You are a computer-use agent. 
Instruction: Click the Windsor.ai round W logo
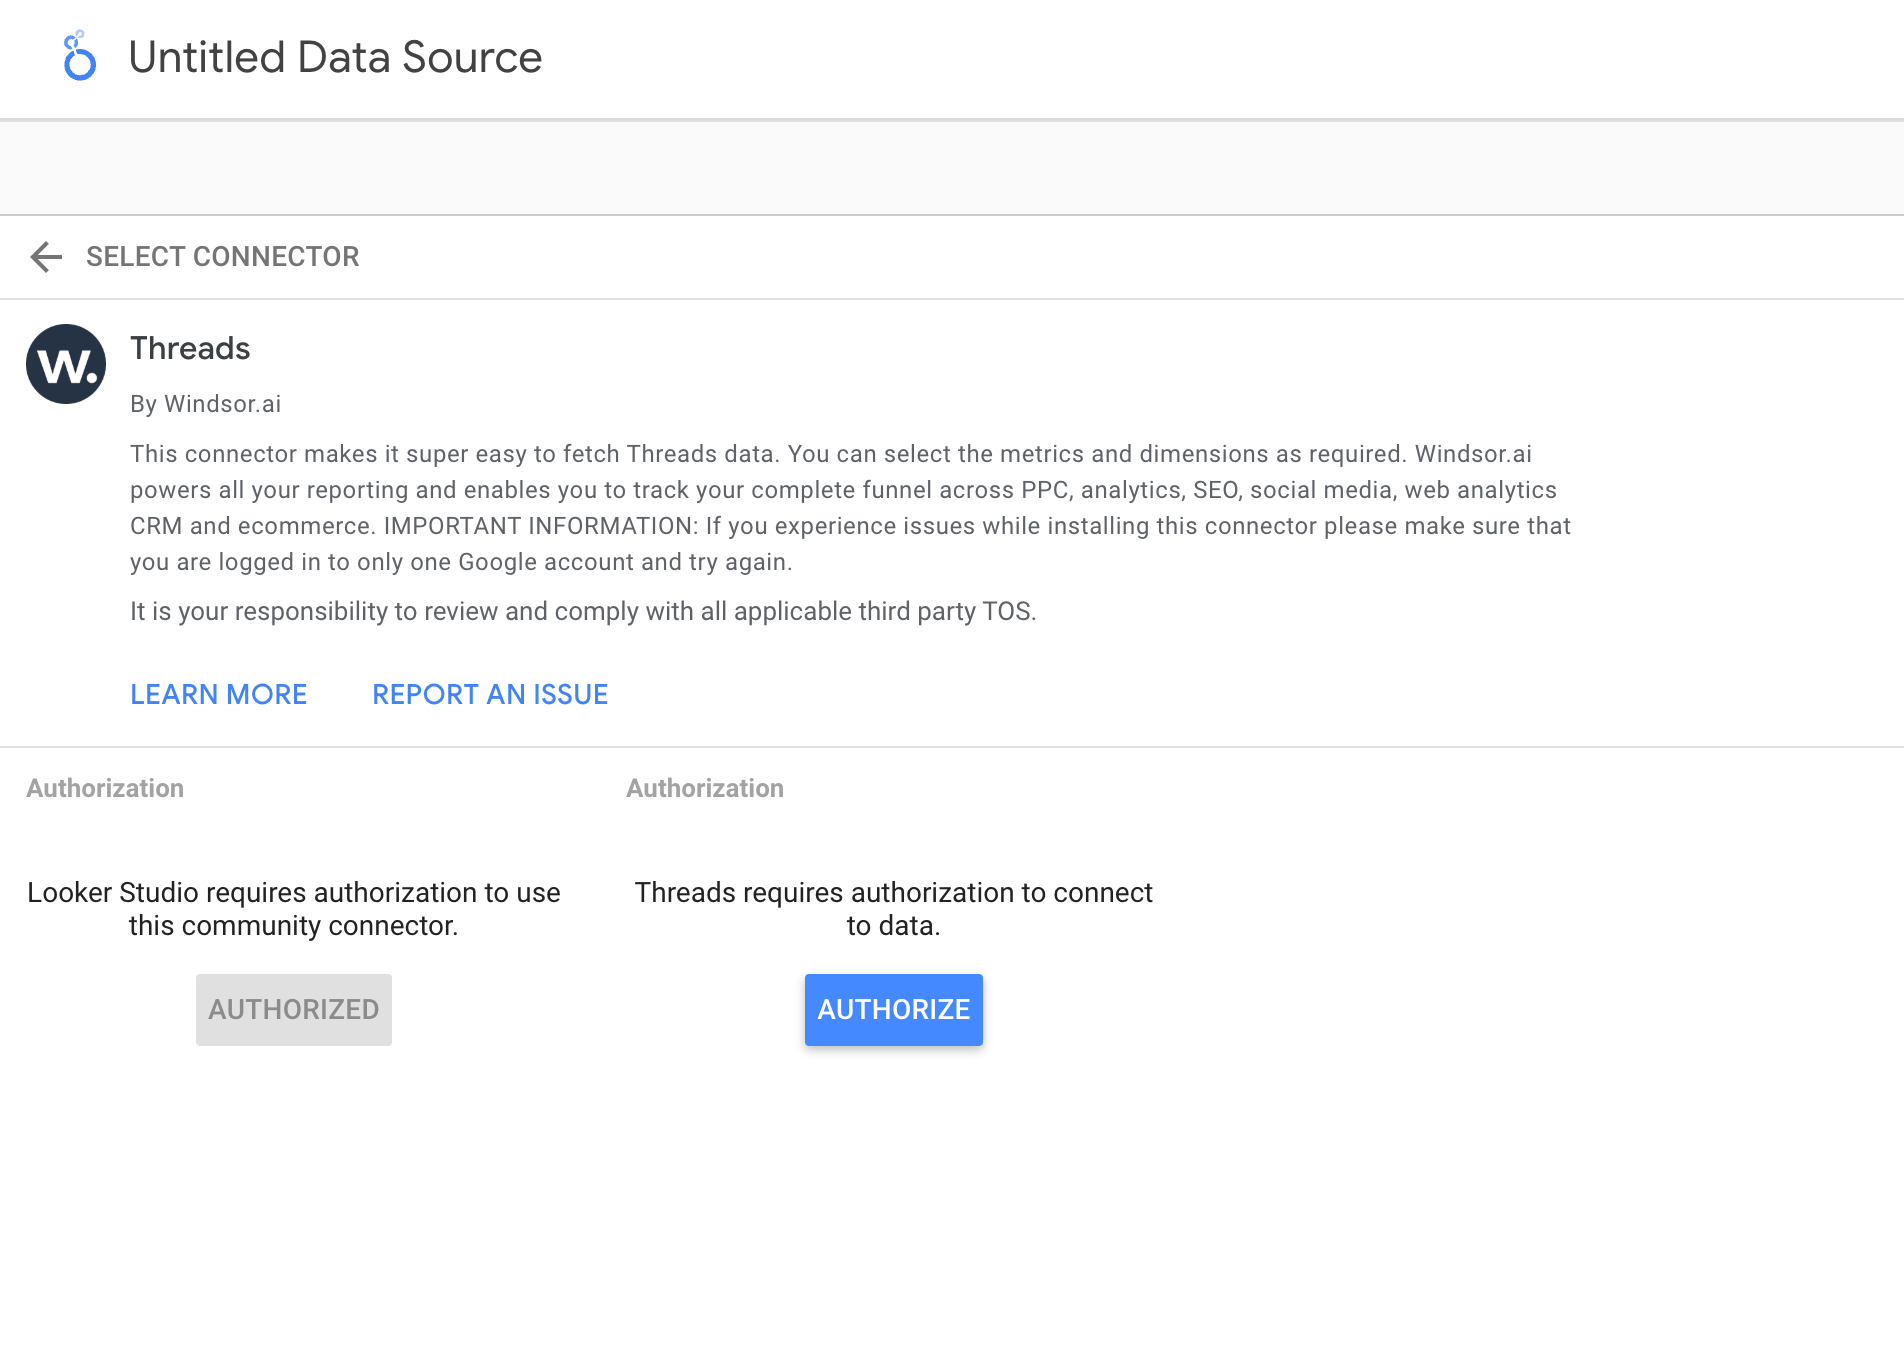(x=66, y=364)
